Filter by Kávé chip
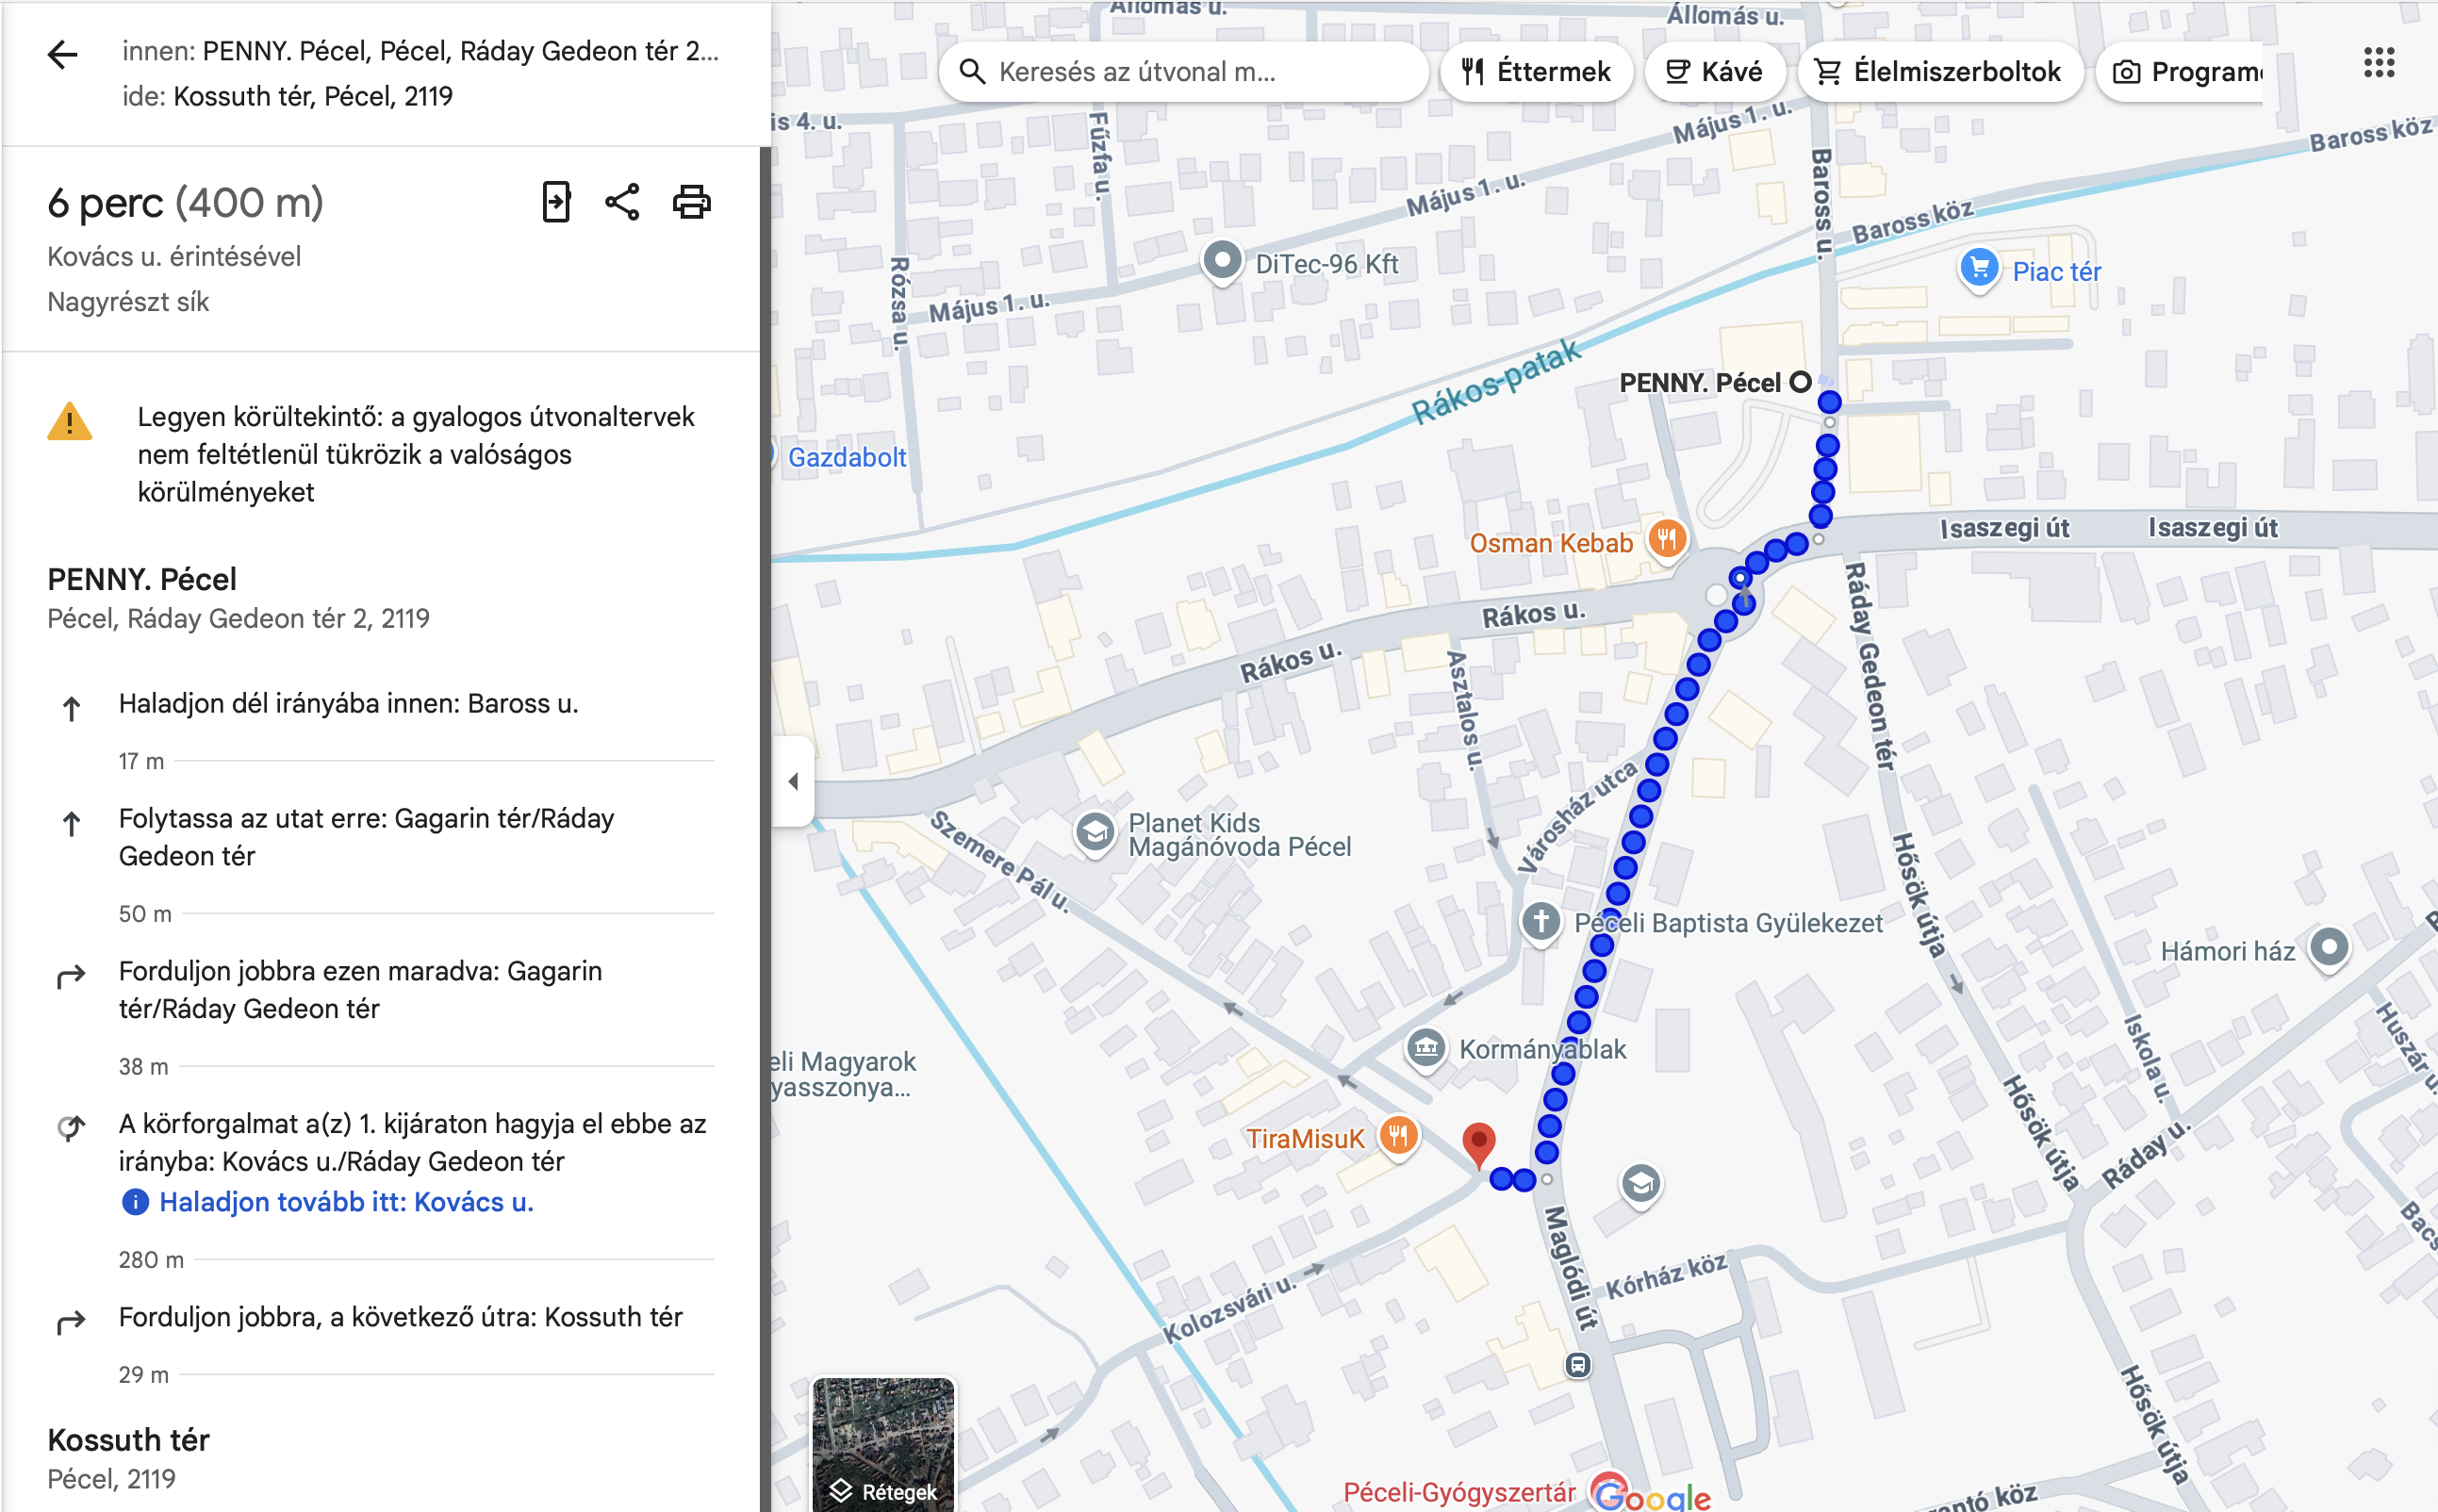The image size is (2438, 1512). point(1713,72)
